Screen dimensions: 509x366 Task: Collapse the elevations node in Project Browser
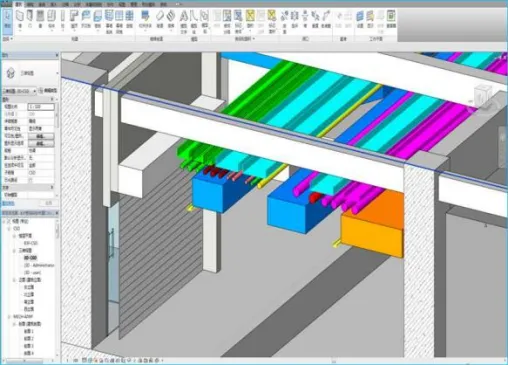point(15,280)
